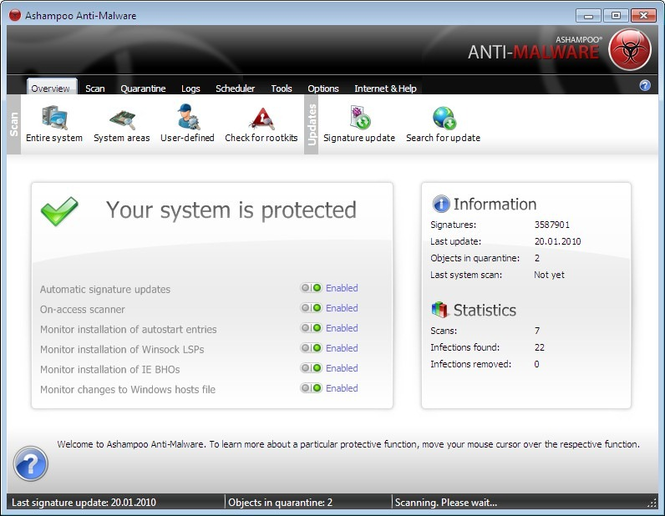Toggle the On-access scanner switch

pyautogui.click(x=311, y=308)
